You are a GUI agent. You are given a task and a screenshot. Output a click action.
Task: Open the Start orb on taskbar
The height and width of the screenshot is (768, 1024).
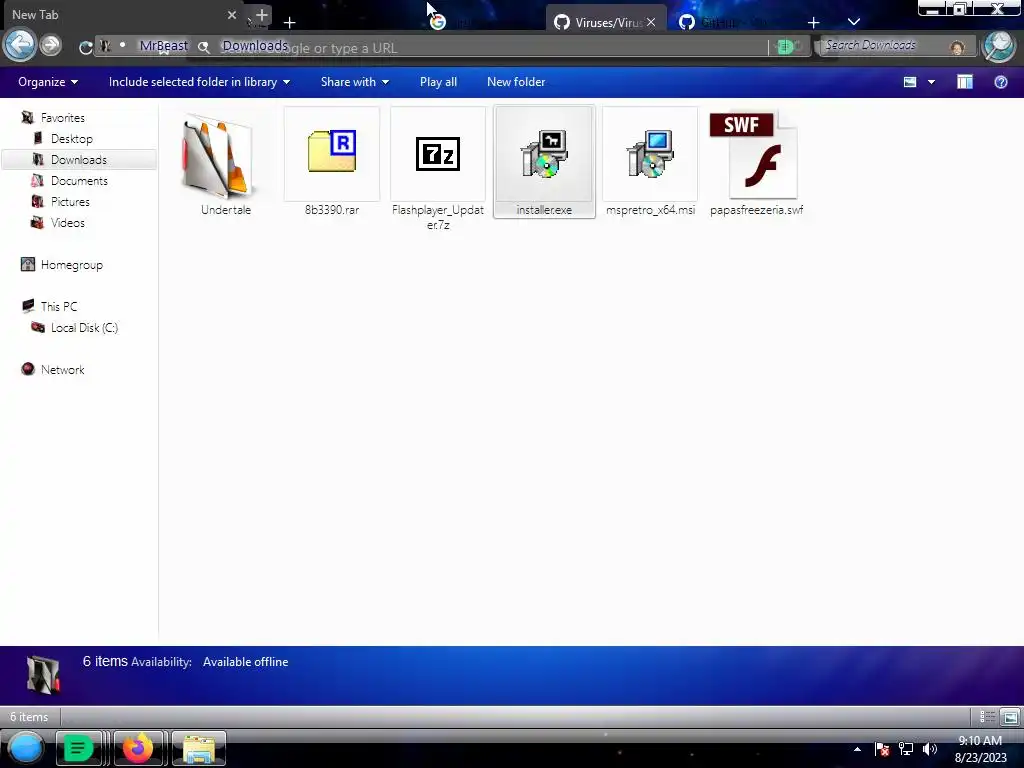pos(26,748)
